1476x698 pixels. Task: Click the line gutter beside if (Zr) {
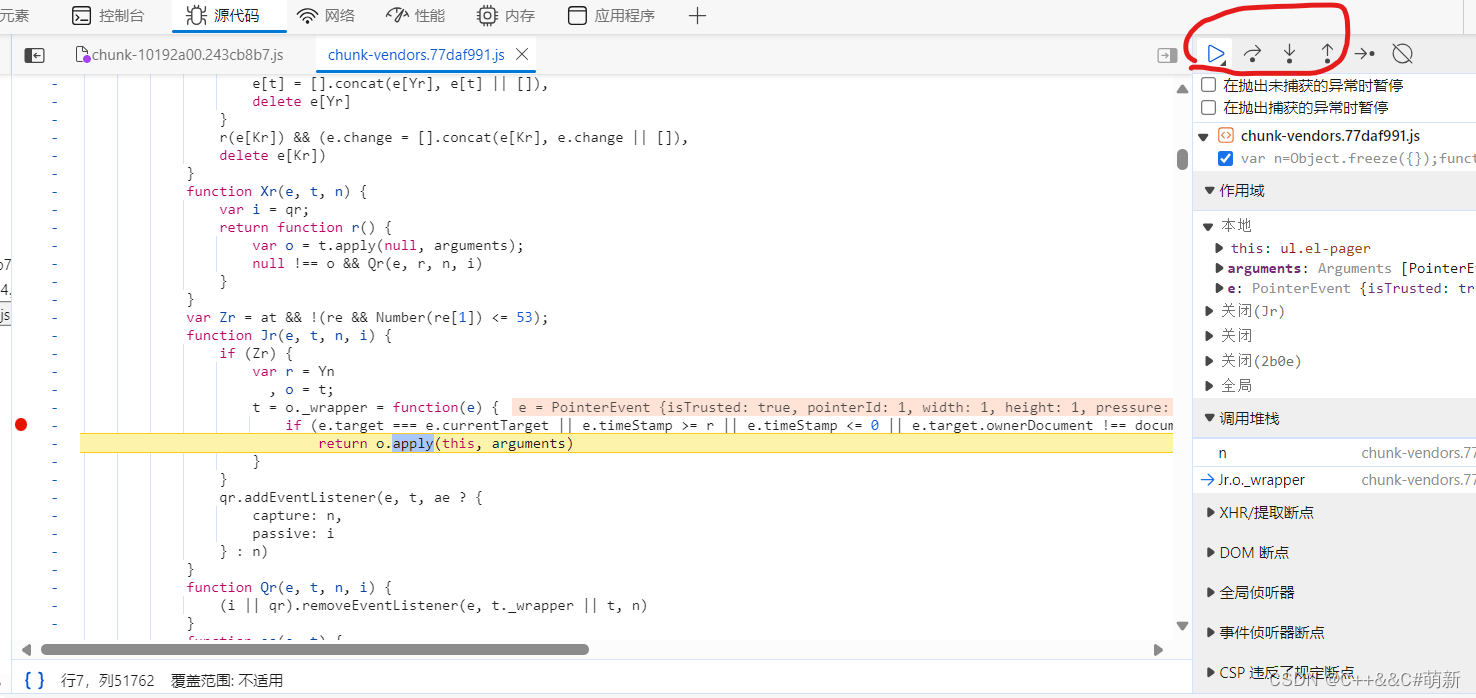tap(54, 353)
